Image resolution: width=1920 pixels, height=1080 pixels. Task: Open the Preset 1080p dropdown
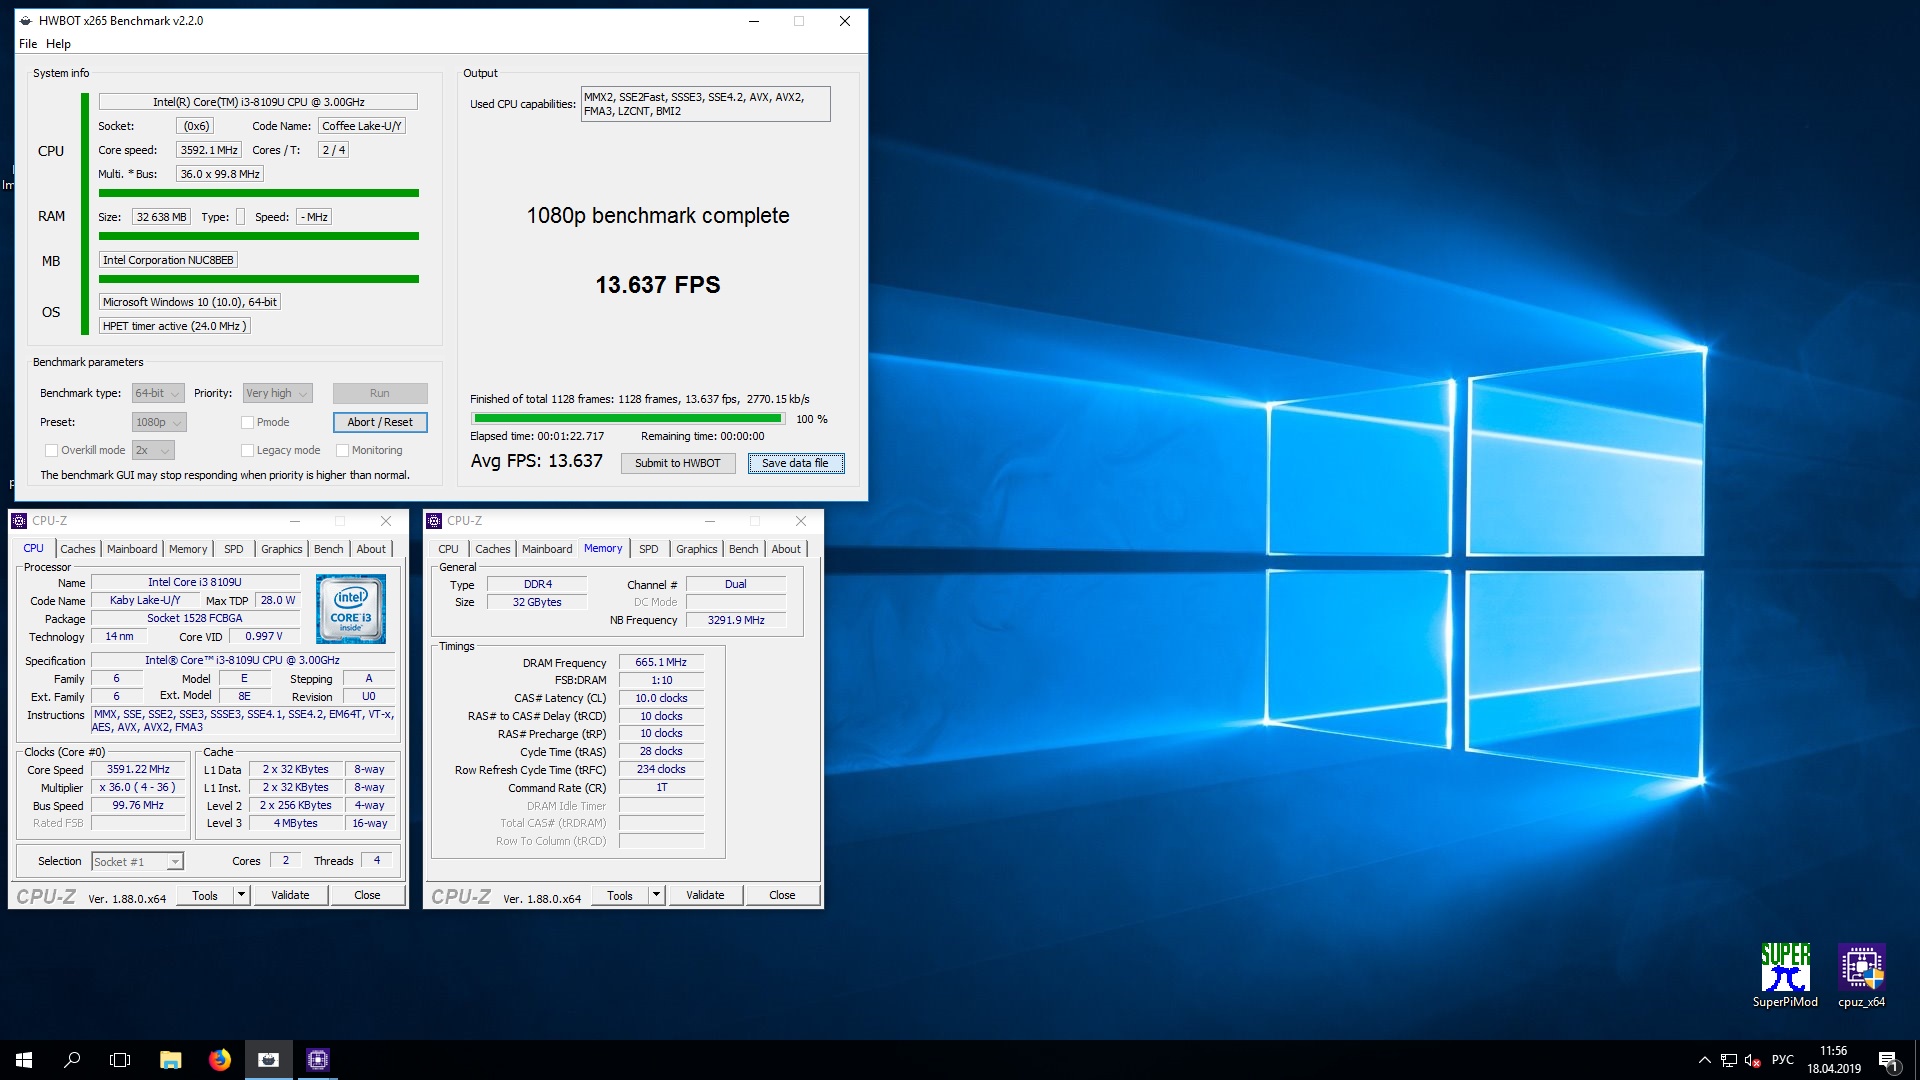[x=159, y=422]
